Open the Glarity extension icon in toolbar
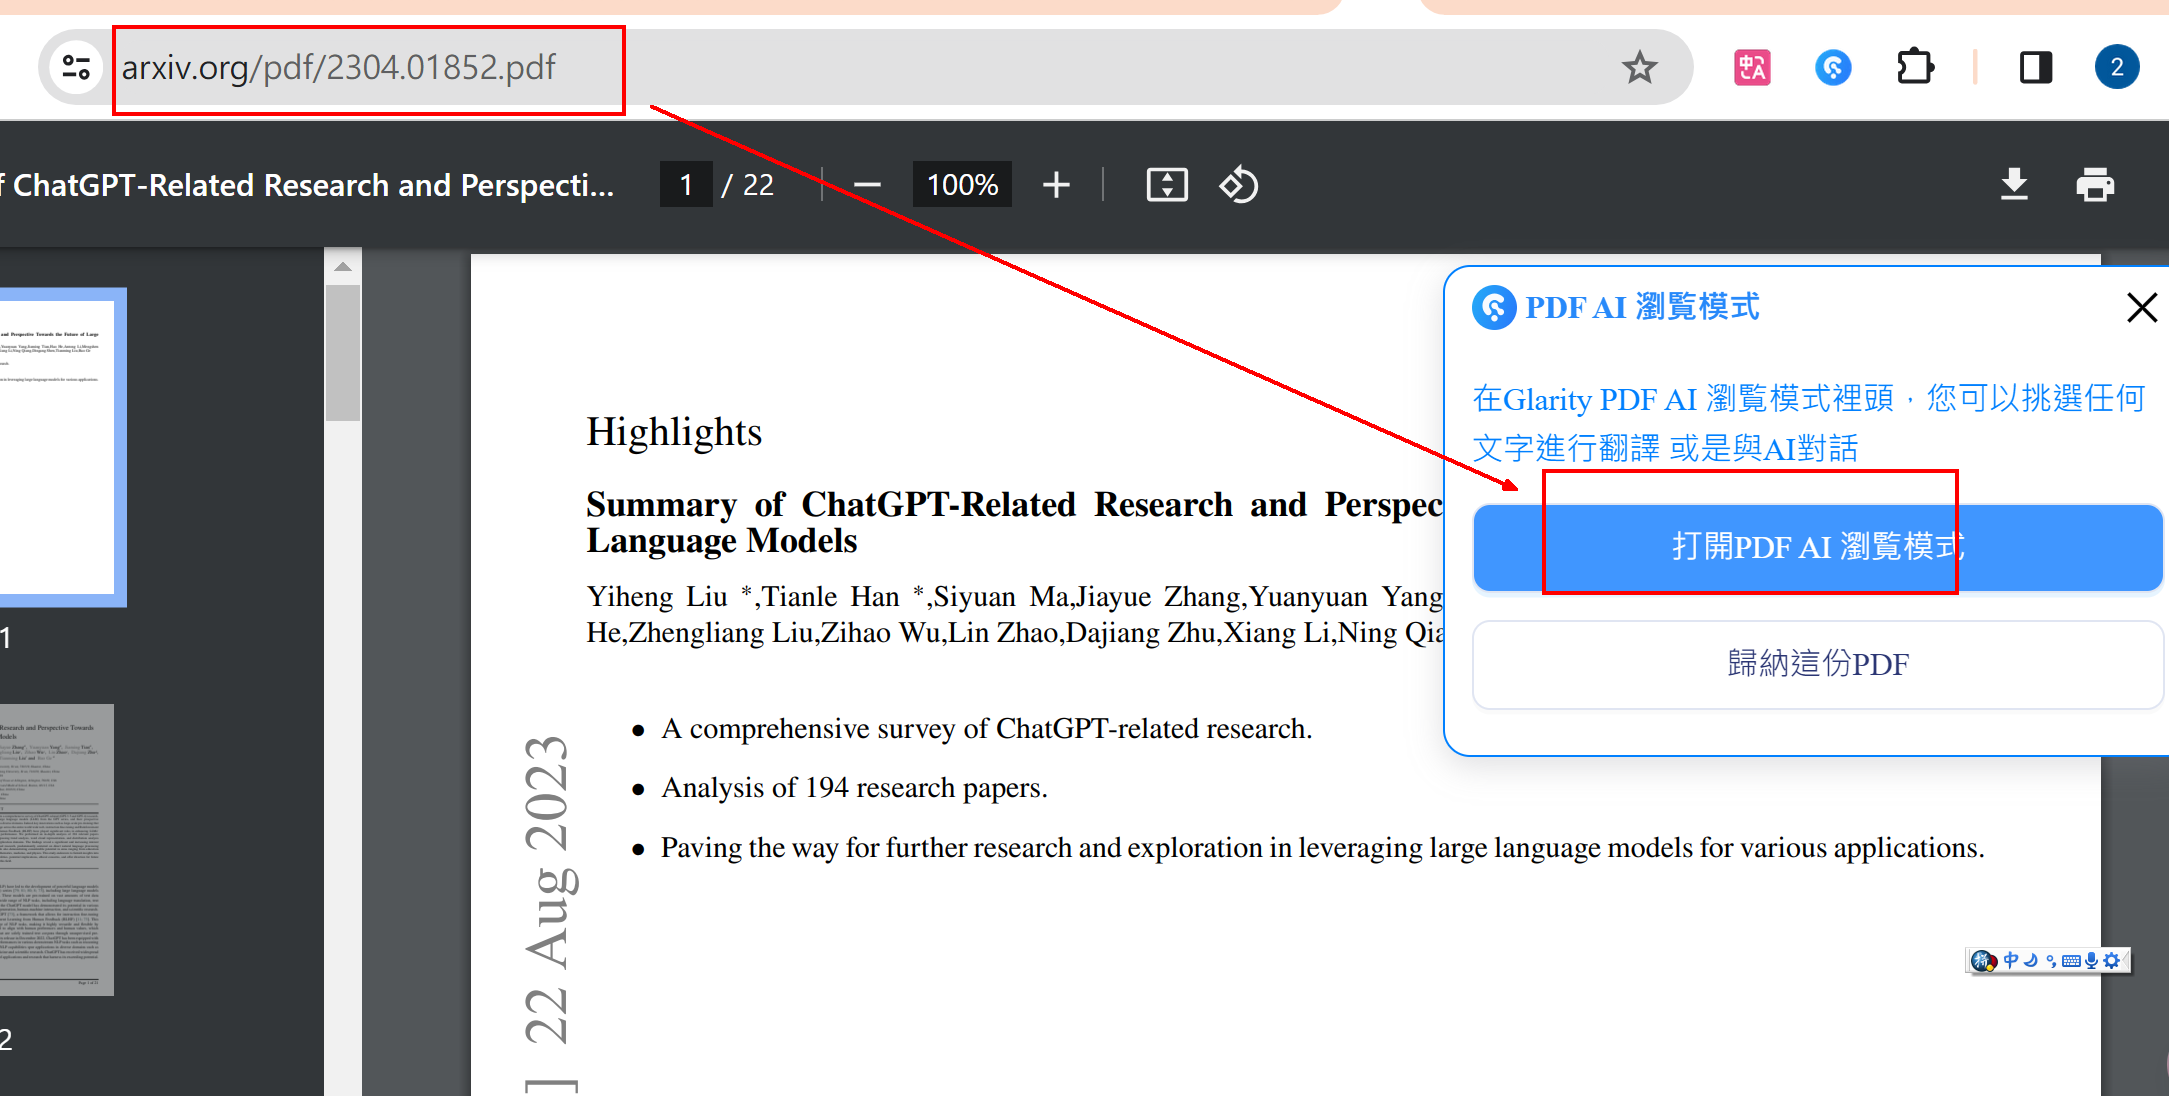Screen dimensions: 2169x1096 (x=1833, y=68)
